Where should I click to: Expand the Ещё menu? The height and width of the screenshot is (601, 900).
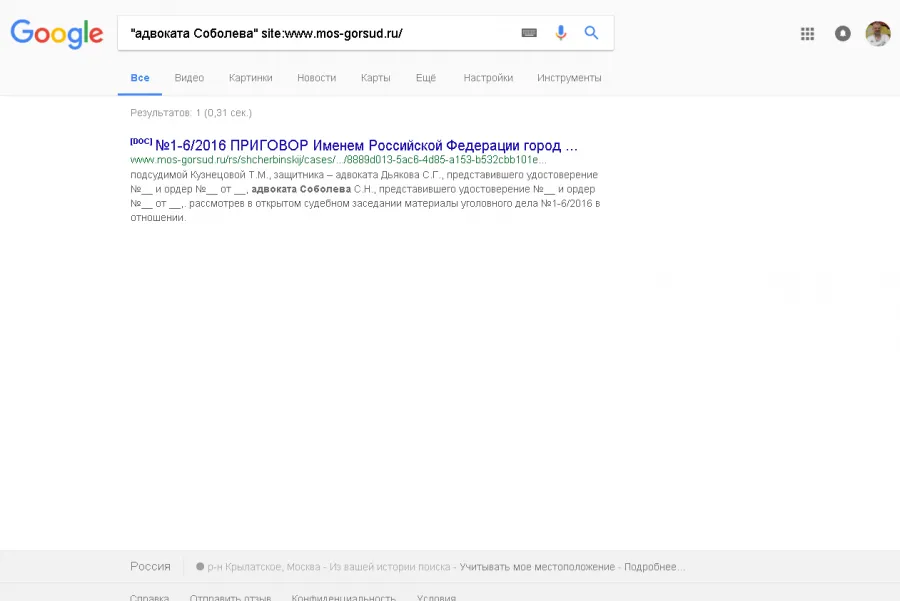[x=426, y=78]
